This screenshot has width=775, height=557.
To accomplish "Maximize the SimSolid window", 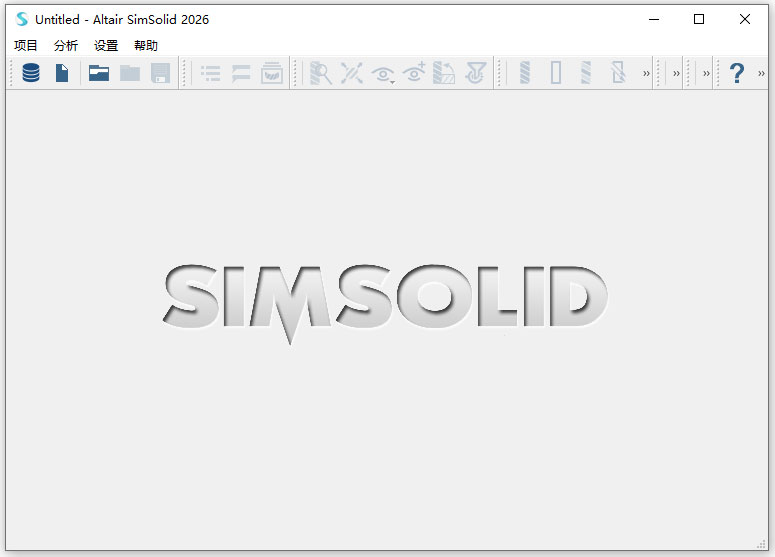I will (699, 19).
